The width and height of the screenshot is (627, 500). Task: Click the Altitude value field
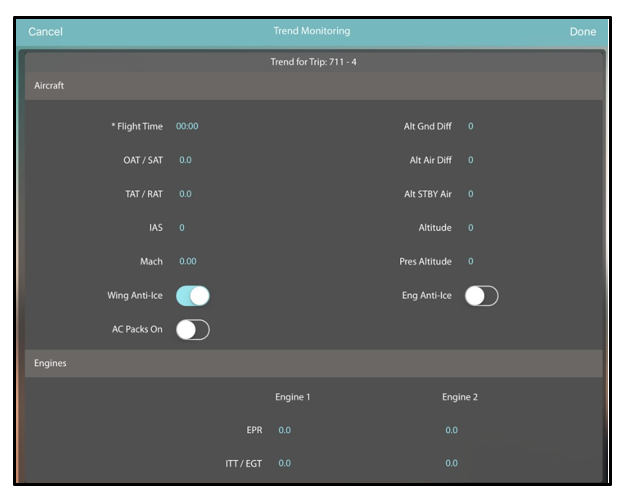pos(471,228)
